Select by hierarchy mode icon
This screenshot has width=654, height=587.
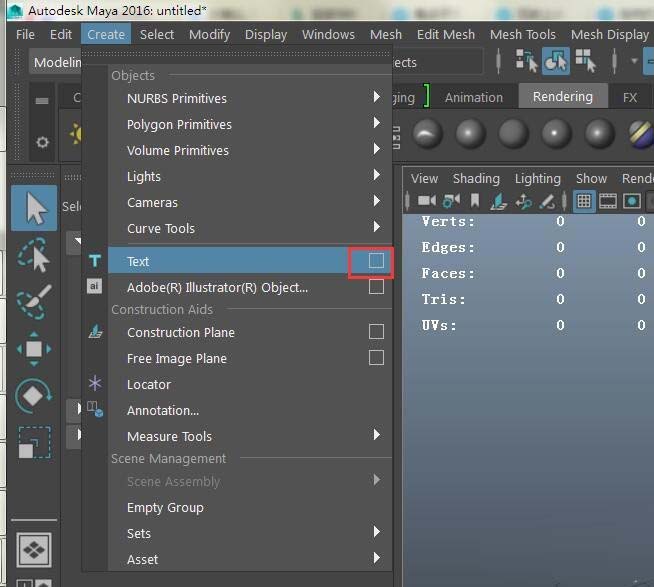[526, 61]
